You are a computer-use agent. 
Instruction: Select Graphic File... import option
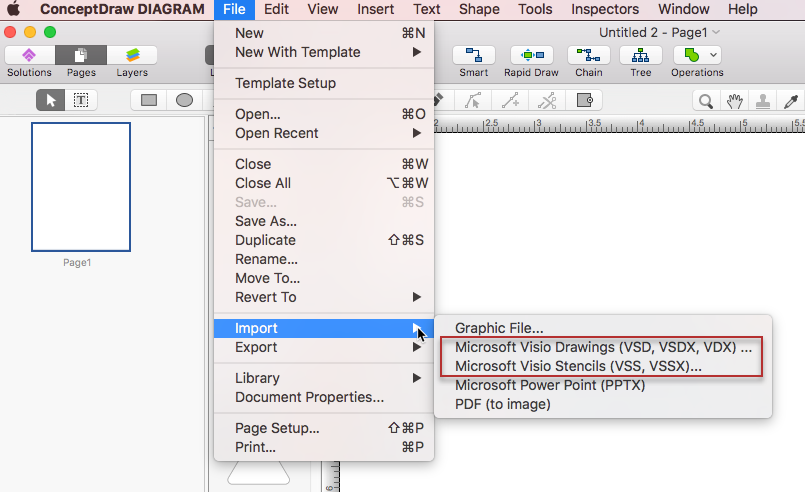click(603, 328)
